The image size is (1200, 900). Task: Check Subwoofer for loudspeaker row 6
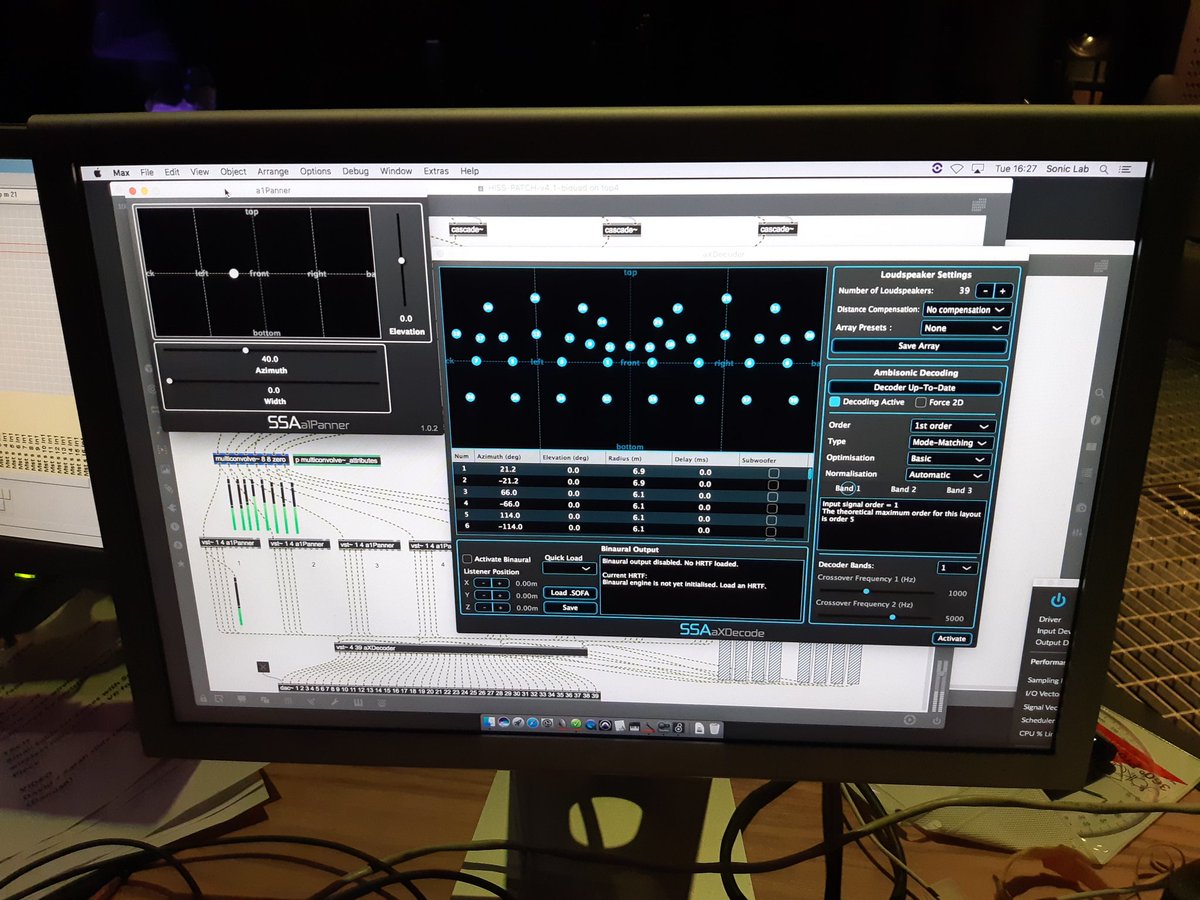pos(773,531)
